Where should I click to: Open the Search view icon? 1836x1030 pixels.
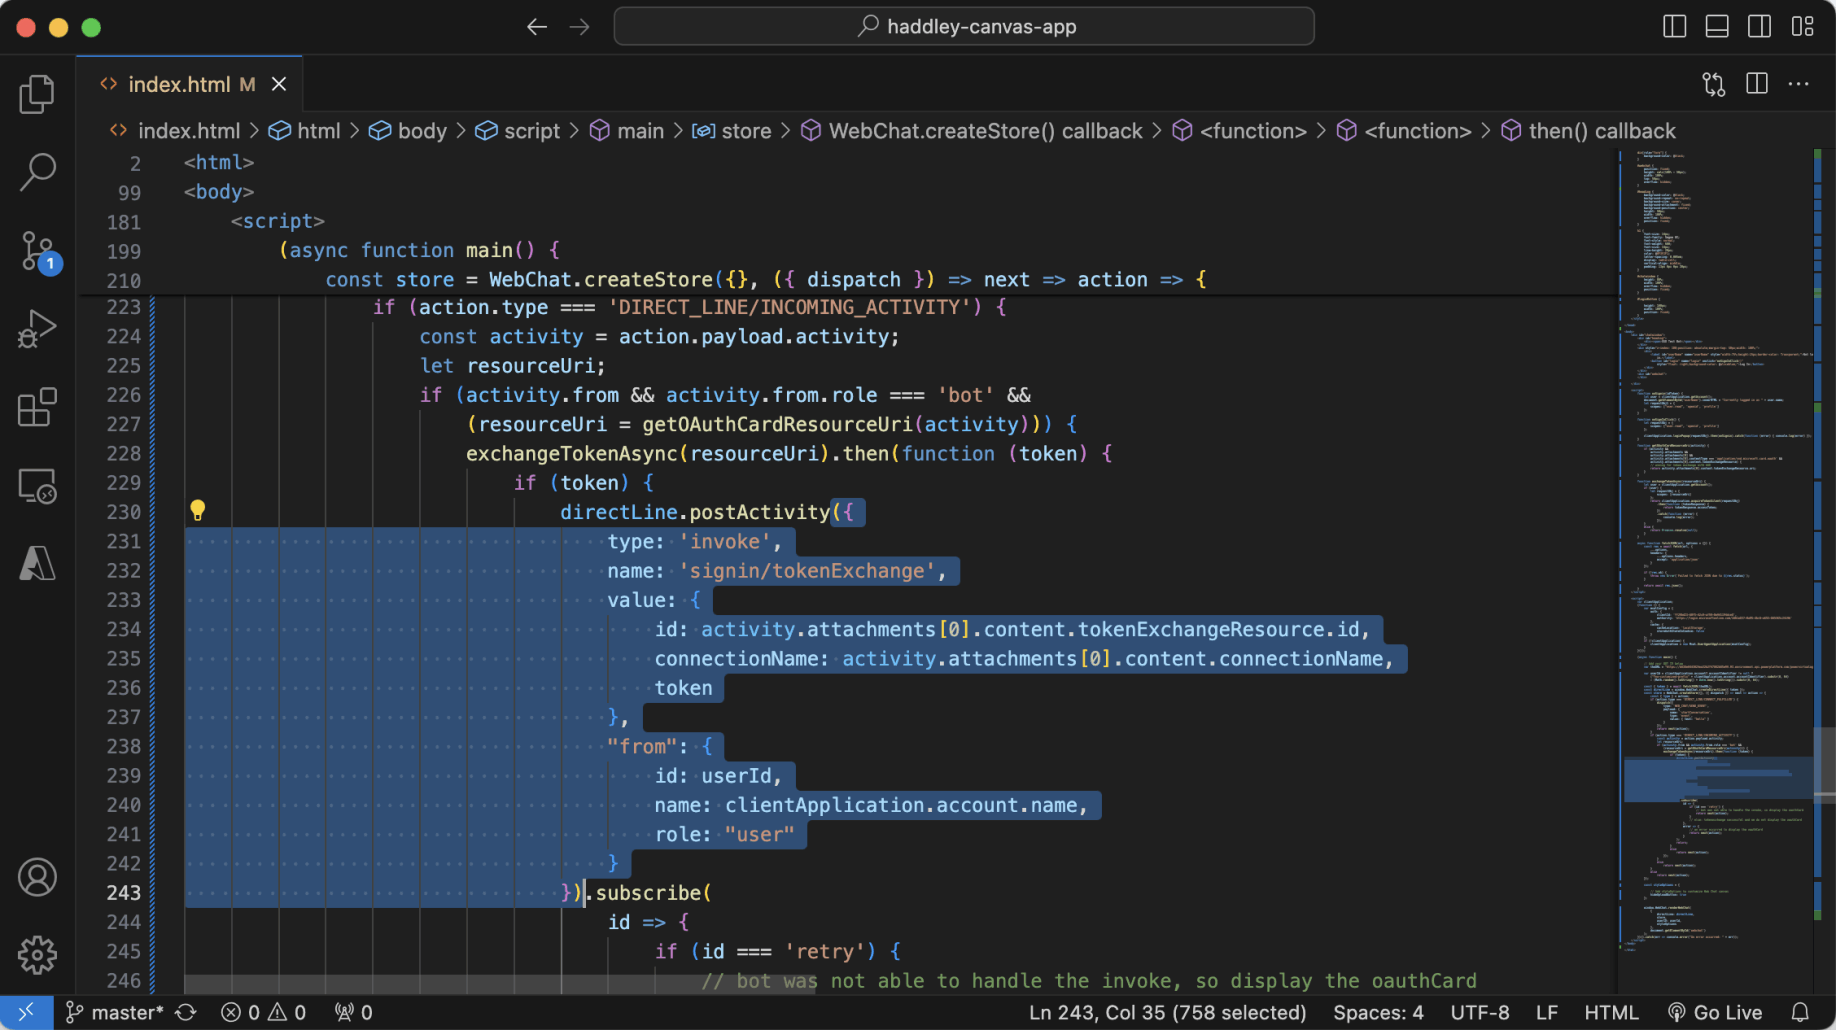coord(37,172)
